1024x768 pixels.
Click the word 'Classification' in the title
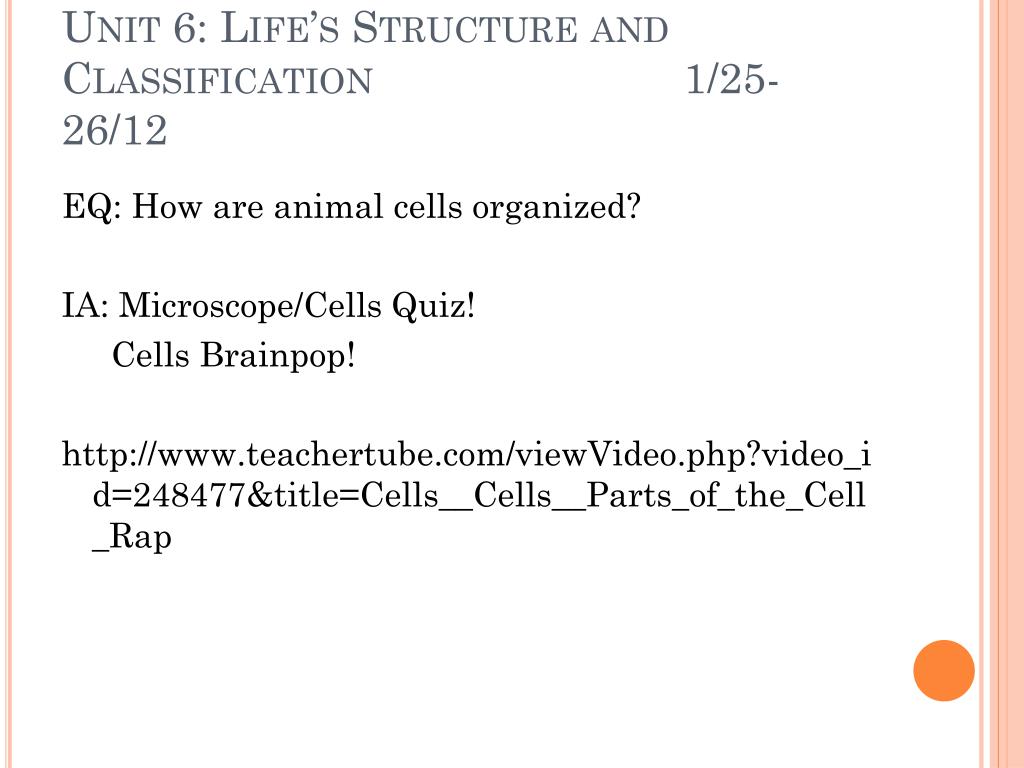tap(217, 78)
